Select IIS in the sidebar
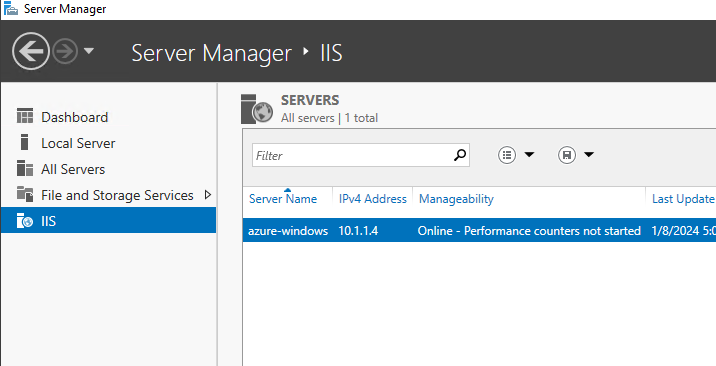 coord(108,220)
